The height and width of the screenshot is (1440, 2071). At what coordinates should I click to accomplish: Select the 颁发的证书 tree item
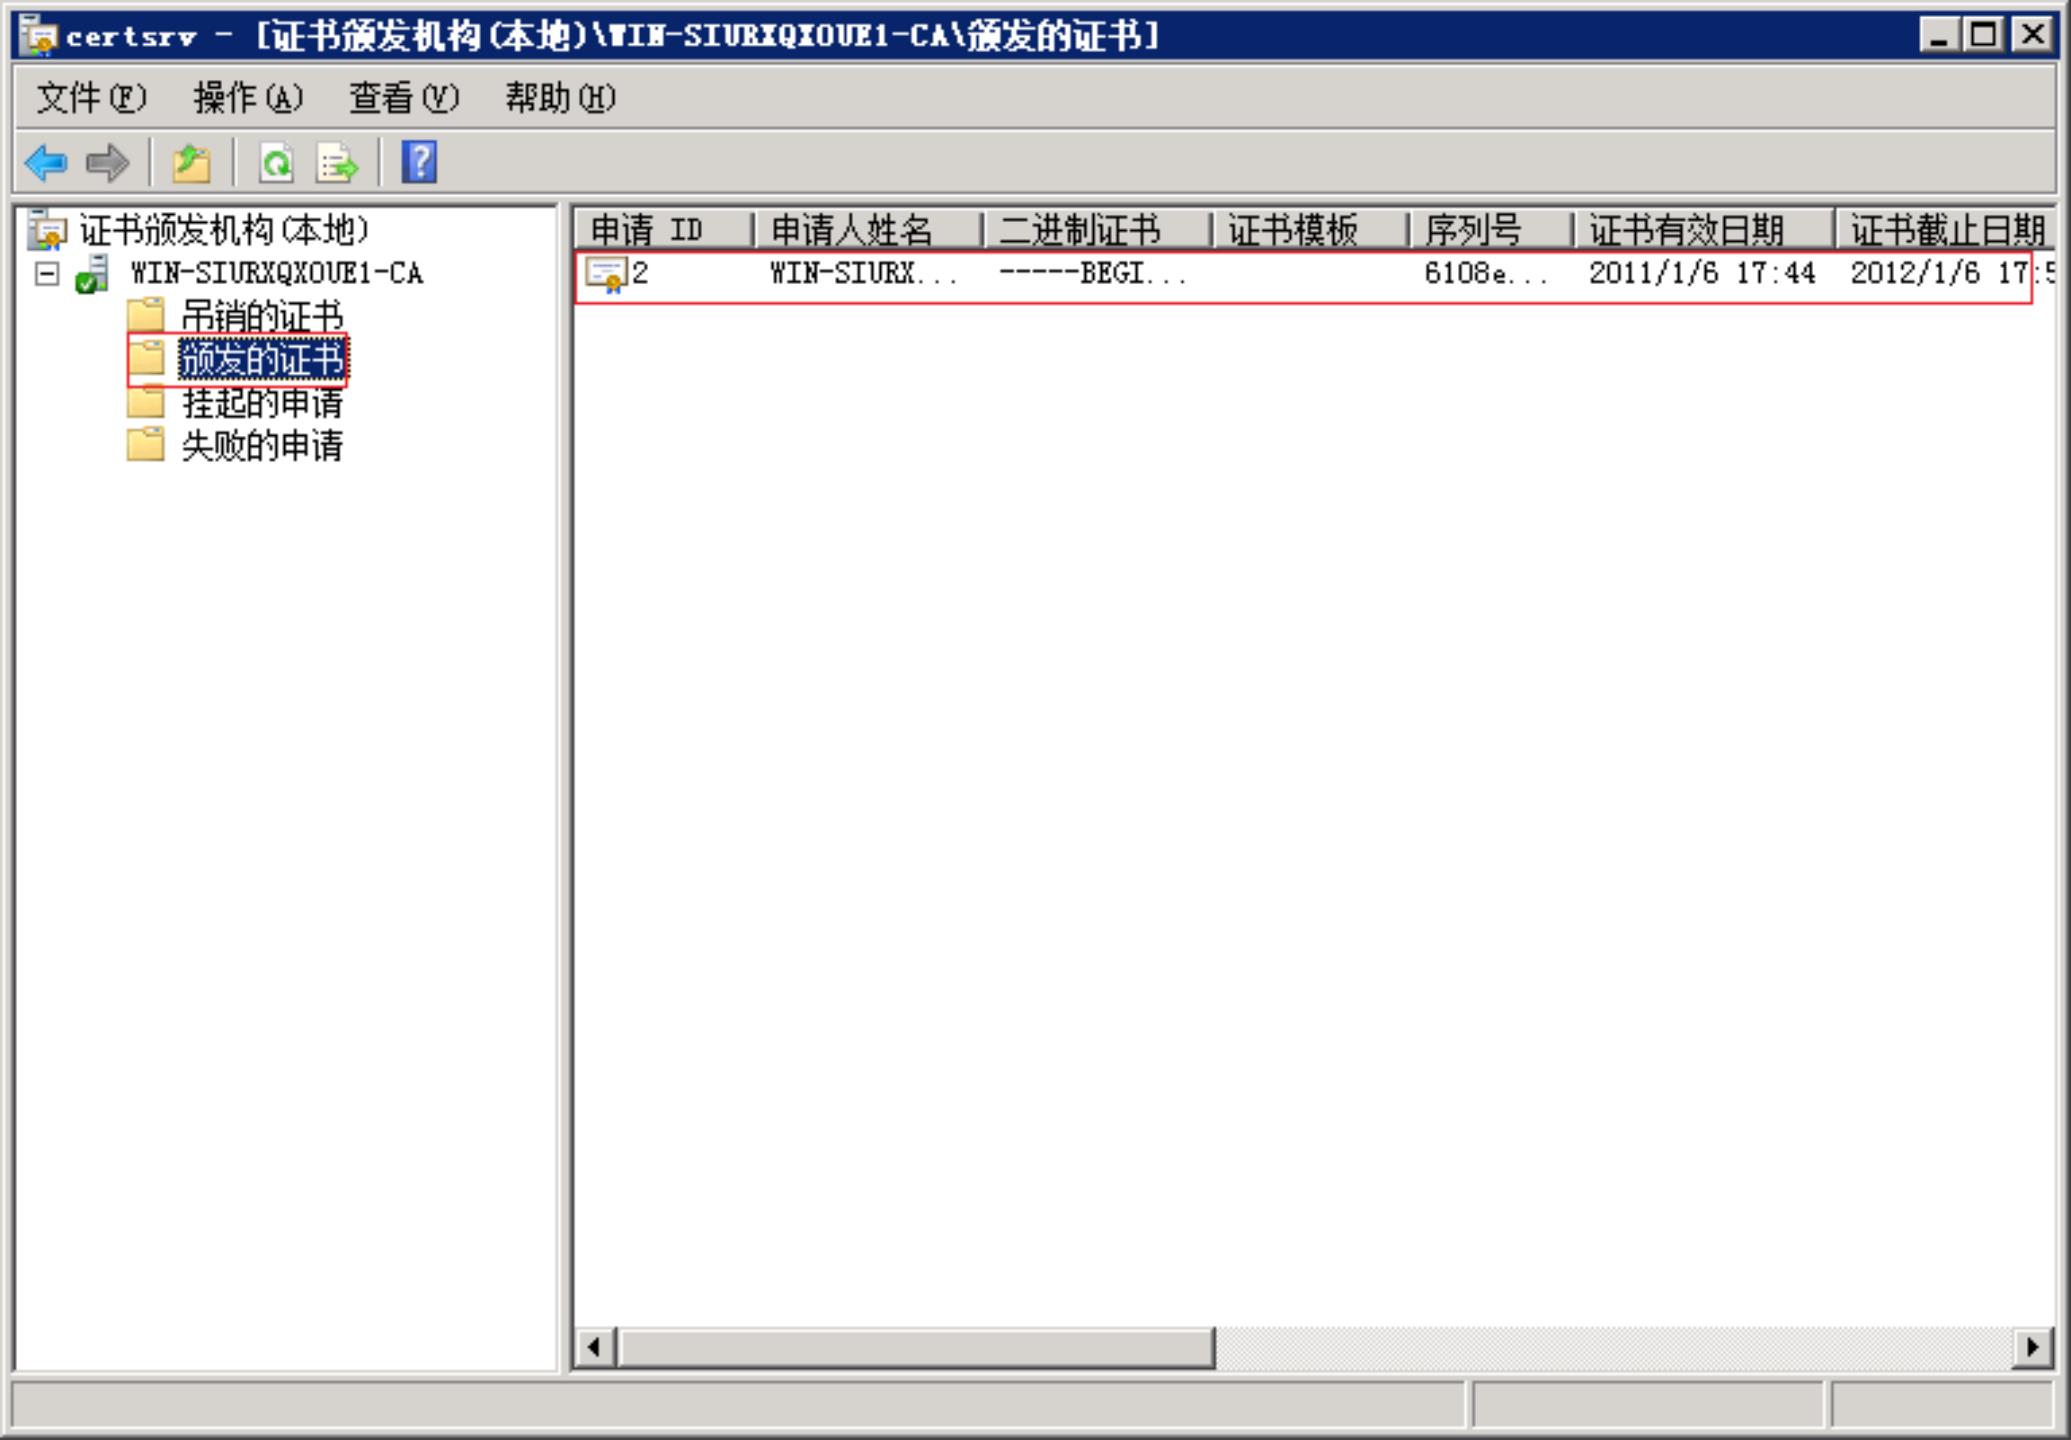(262, 359)
